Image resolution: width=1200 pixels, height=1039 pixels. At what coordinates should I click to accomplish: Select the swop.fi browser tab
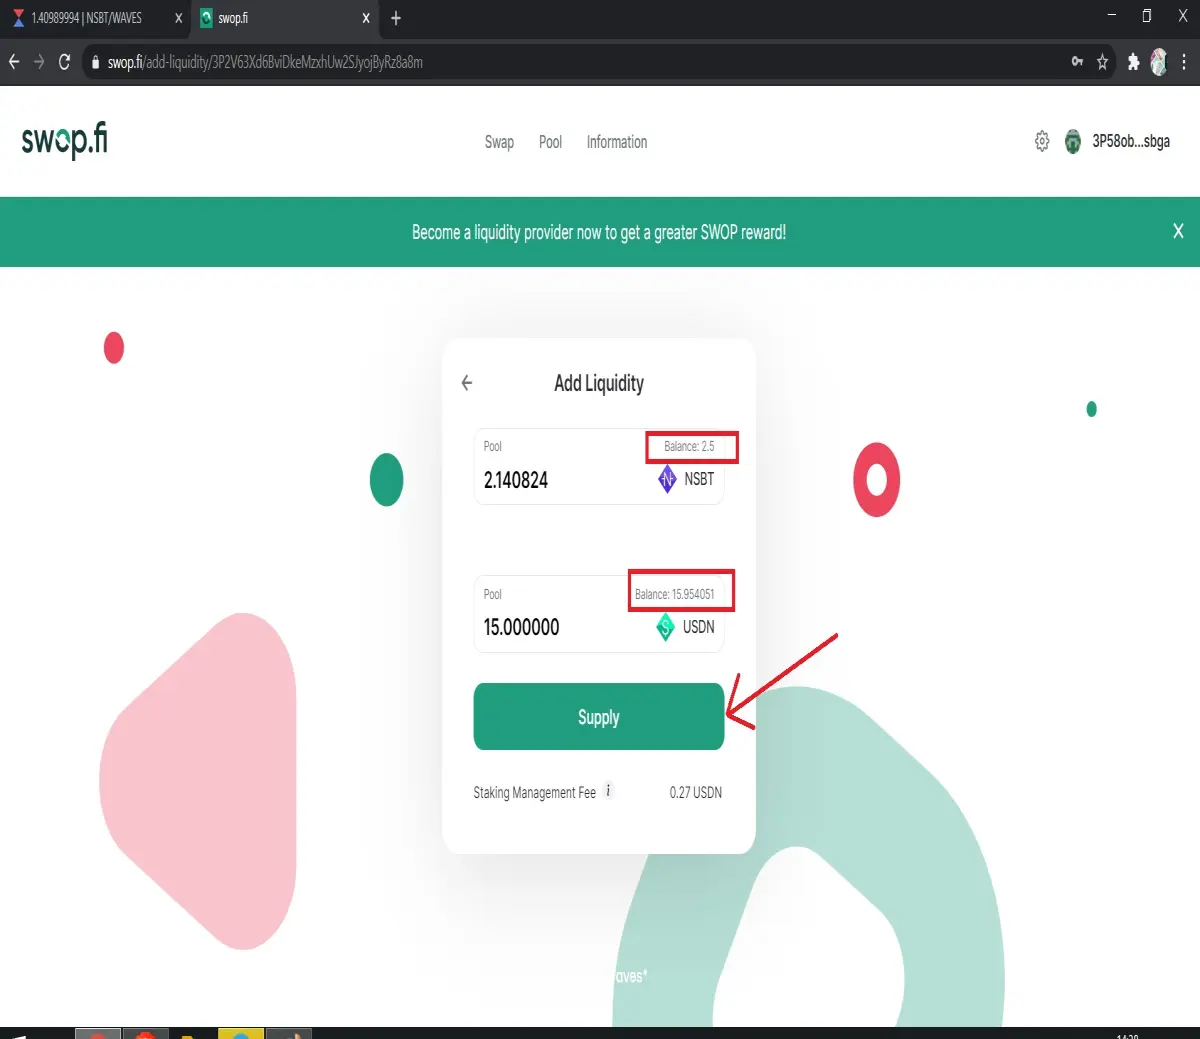[285, 18]
